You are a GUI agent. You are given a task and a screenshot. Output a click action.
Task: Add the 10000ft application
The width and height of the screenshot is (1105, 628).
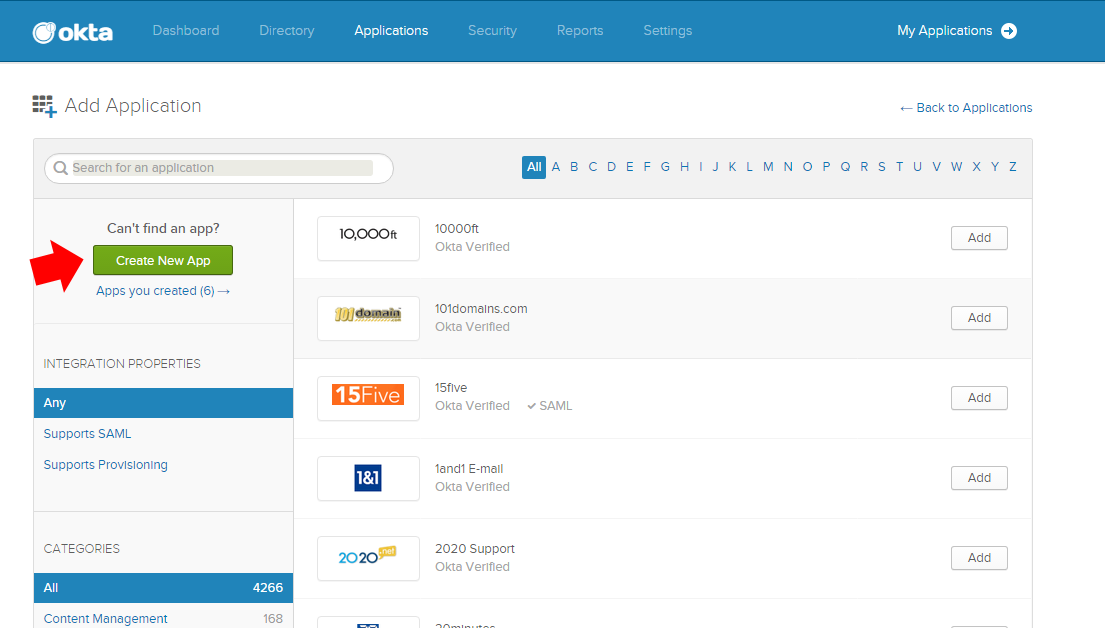tap(979, 238)
